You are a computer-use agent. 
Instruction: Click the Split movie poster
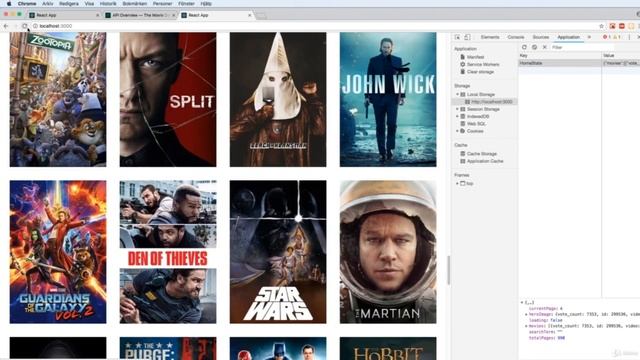tap(168, 100)
